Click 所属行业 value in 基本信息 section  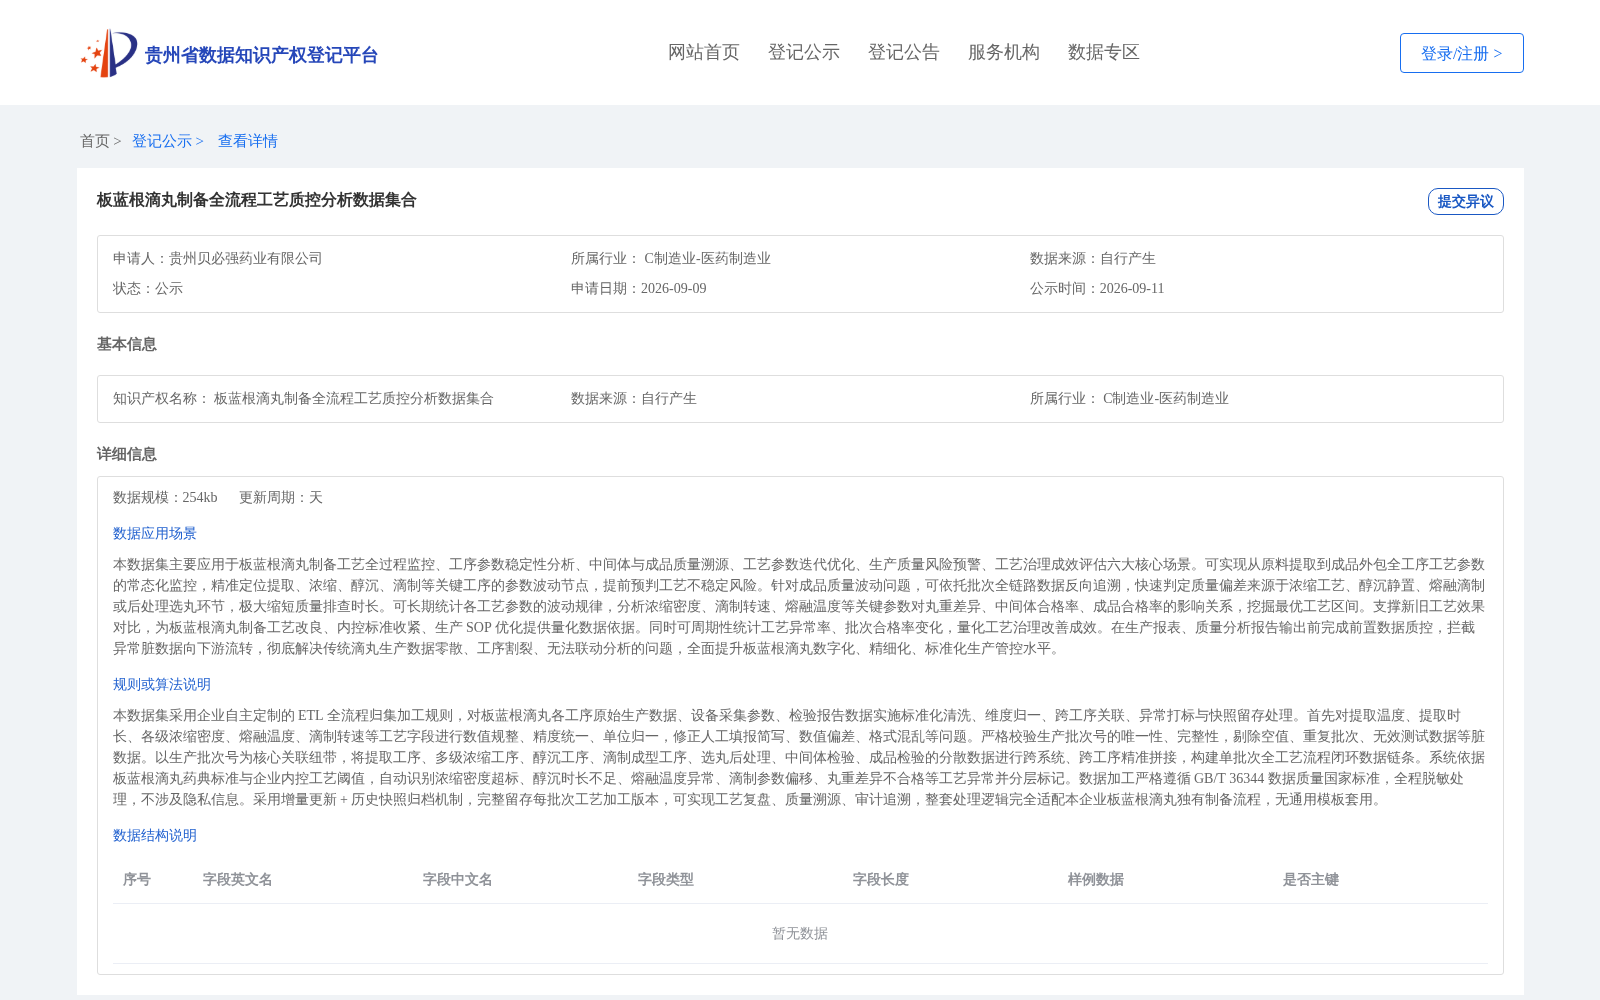click(1166, 398)
